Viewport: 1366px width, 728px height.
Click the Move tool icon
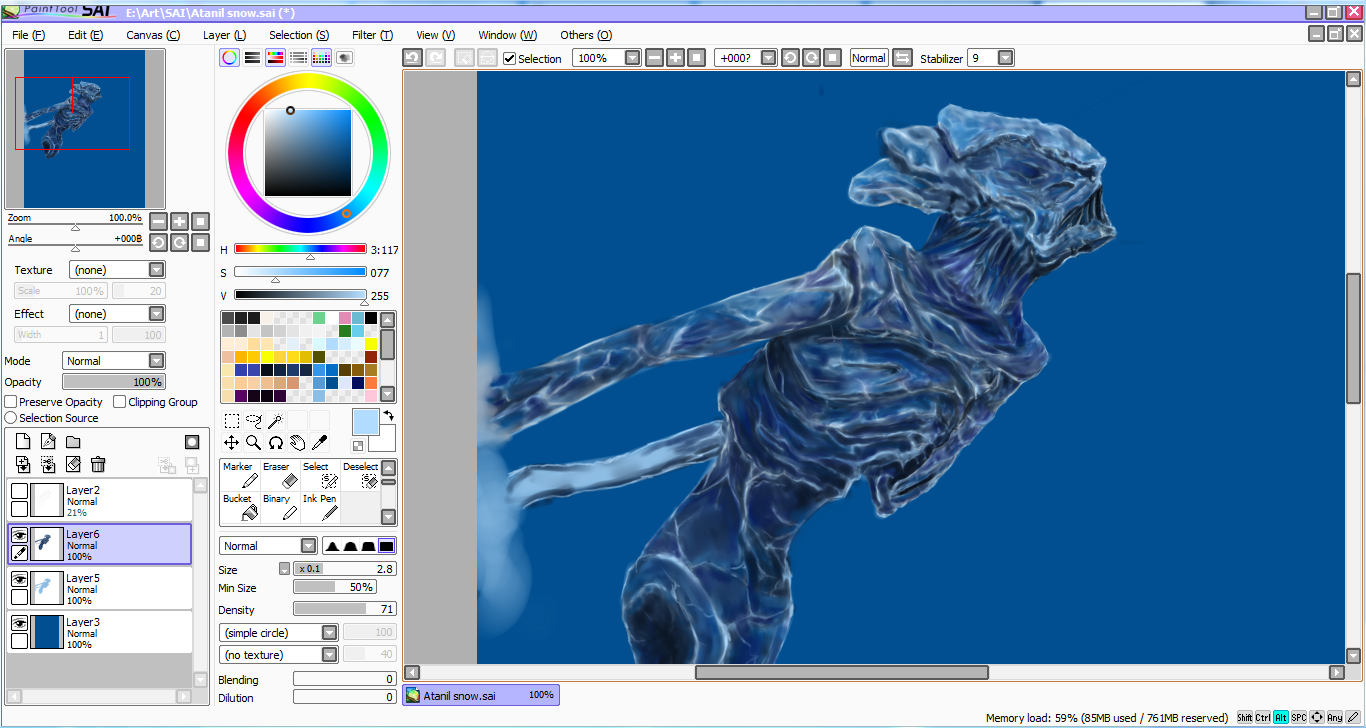click(x=231, y=442)
